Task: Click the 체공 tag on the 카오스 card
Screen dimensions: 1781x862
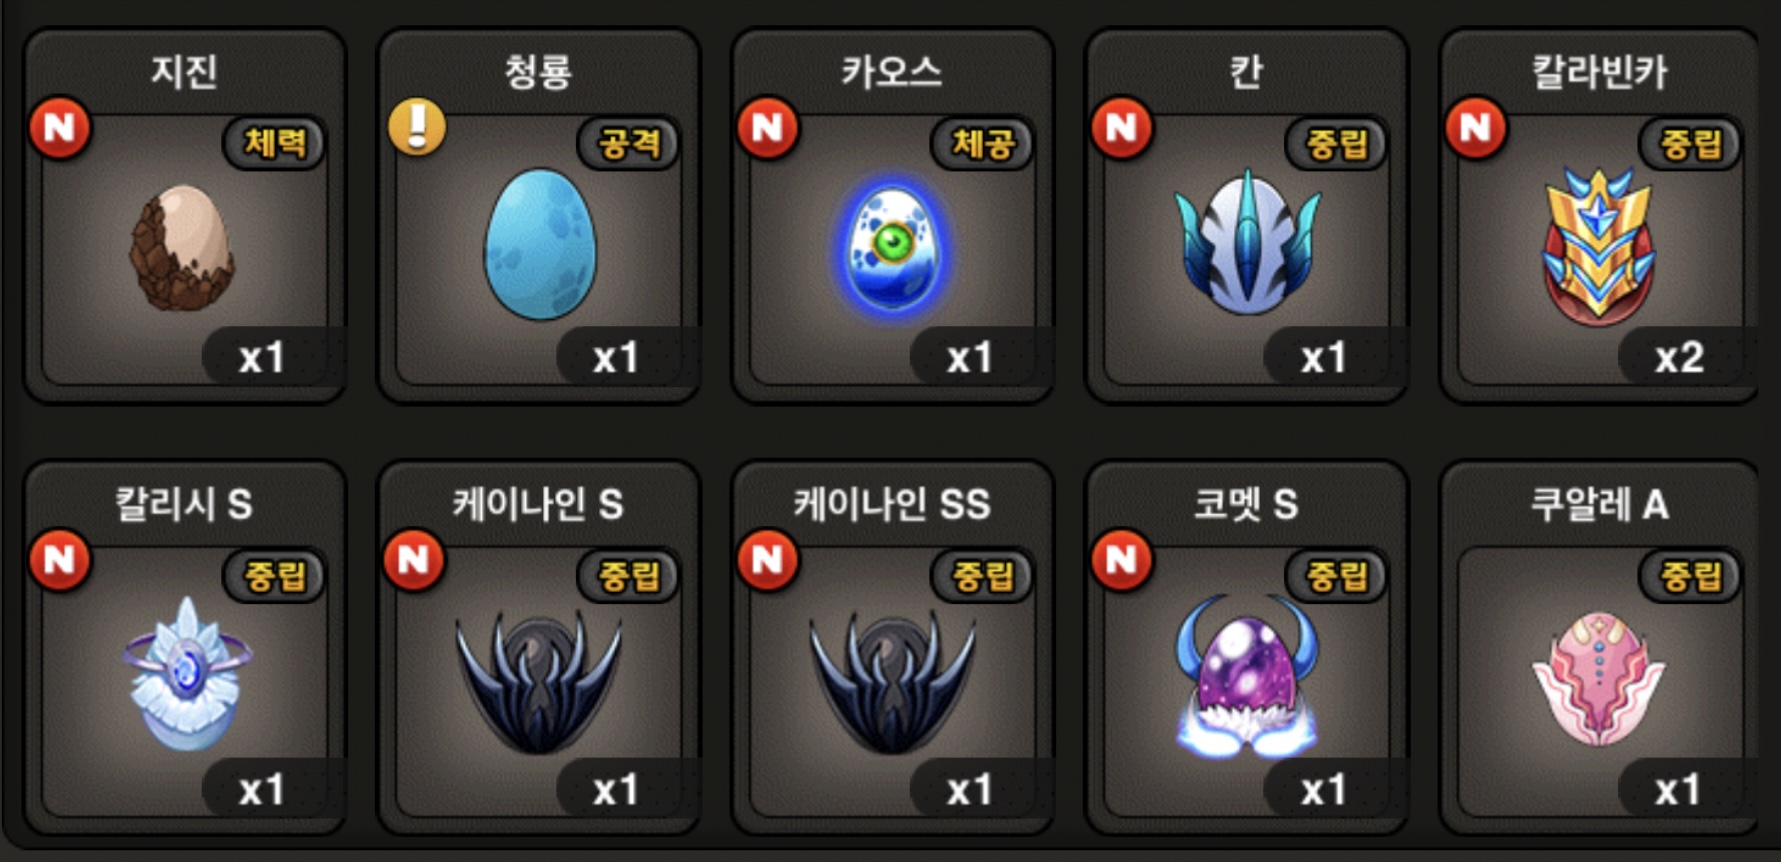Action: 982,143
